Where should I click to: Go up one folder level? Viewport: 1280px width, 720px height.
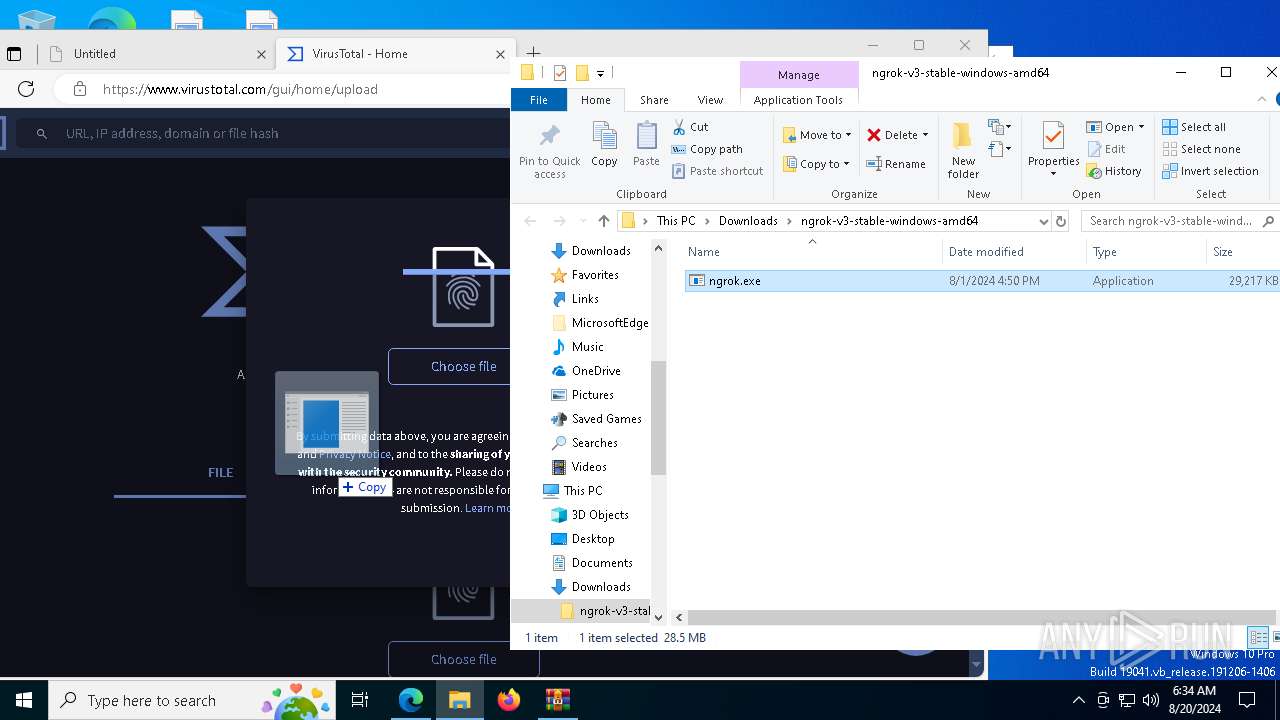(603, 221)
